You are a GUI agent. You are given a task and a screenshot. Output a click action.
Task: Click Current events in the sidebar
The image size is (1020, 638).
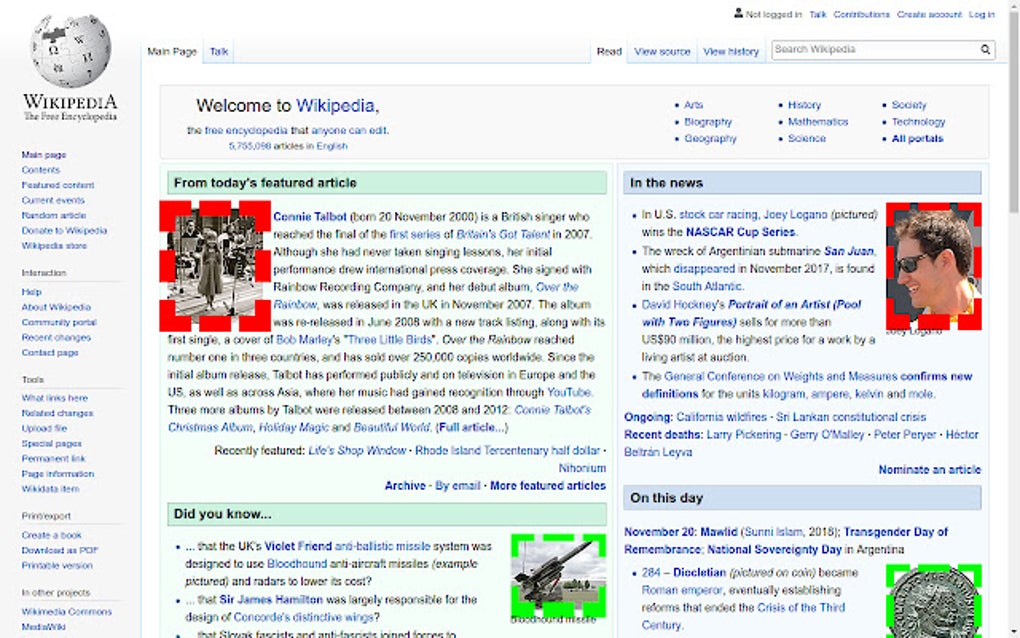pyautogui.click(x=56, y=200)
